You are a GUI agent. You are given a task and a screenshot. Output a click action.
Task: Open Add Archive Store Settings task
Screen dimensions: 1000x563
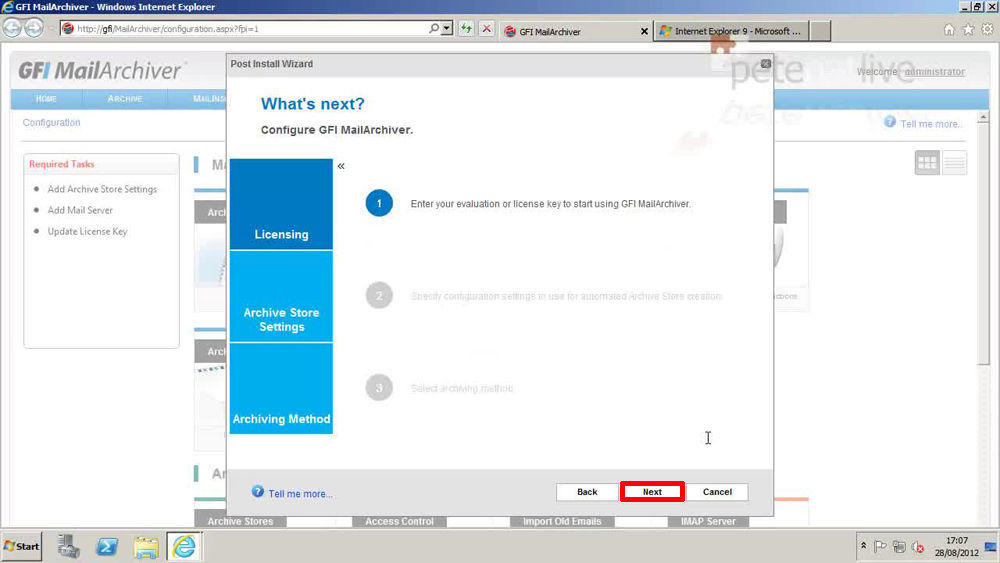coord(102,189)
